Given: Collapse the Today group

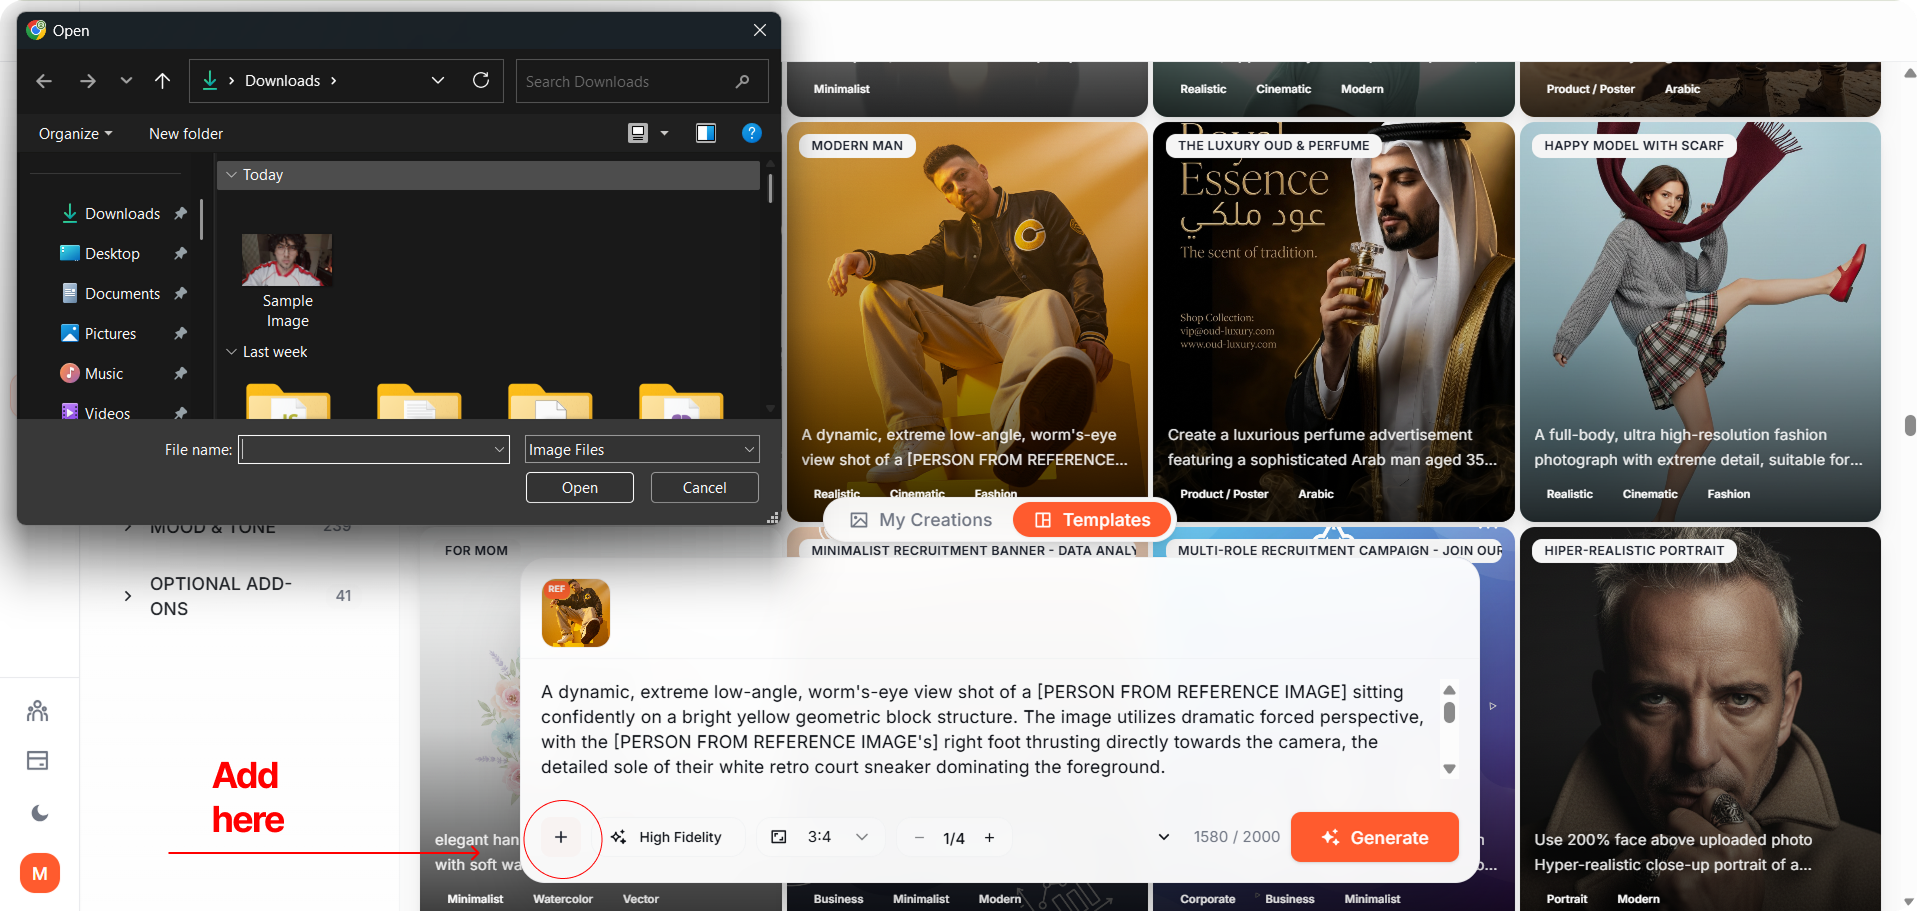Looking at the screenshot, I should coord(231,175).
